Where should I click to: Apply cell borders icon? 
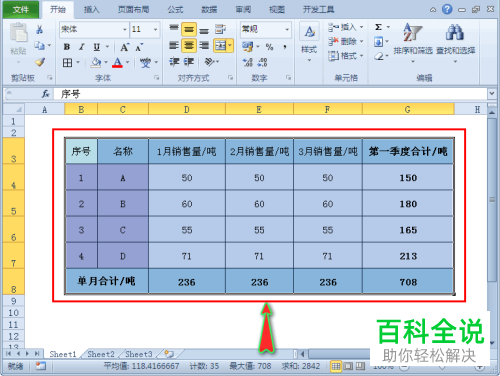[x=67, y=62]
